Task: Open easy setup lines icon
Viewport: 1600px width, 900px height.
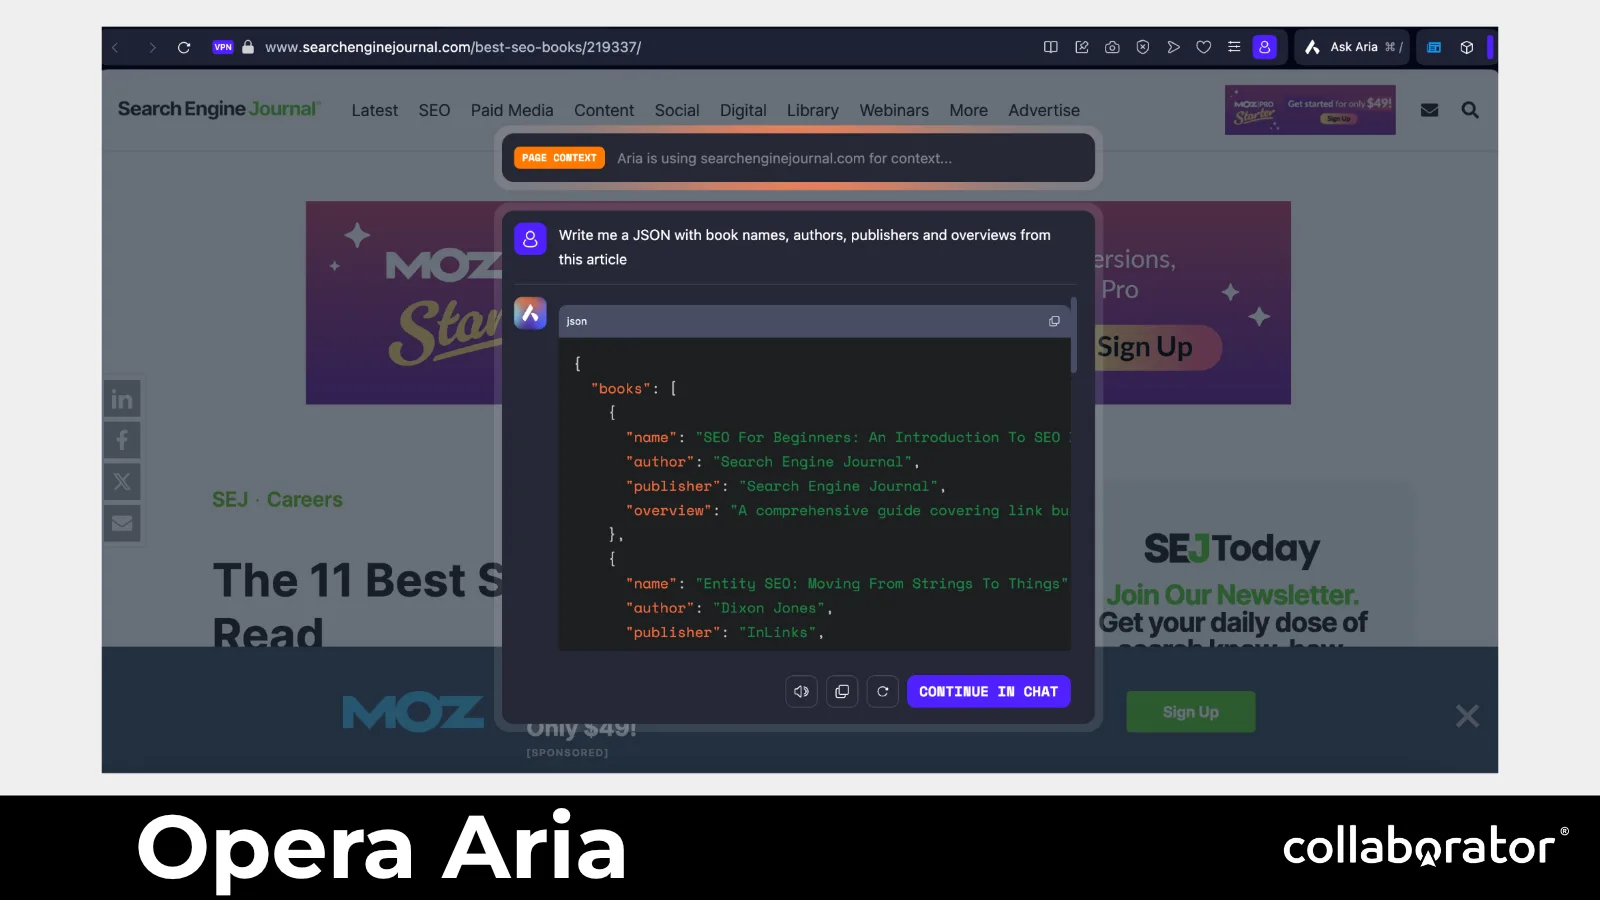Action: 1234,47
